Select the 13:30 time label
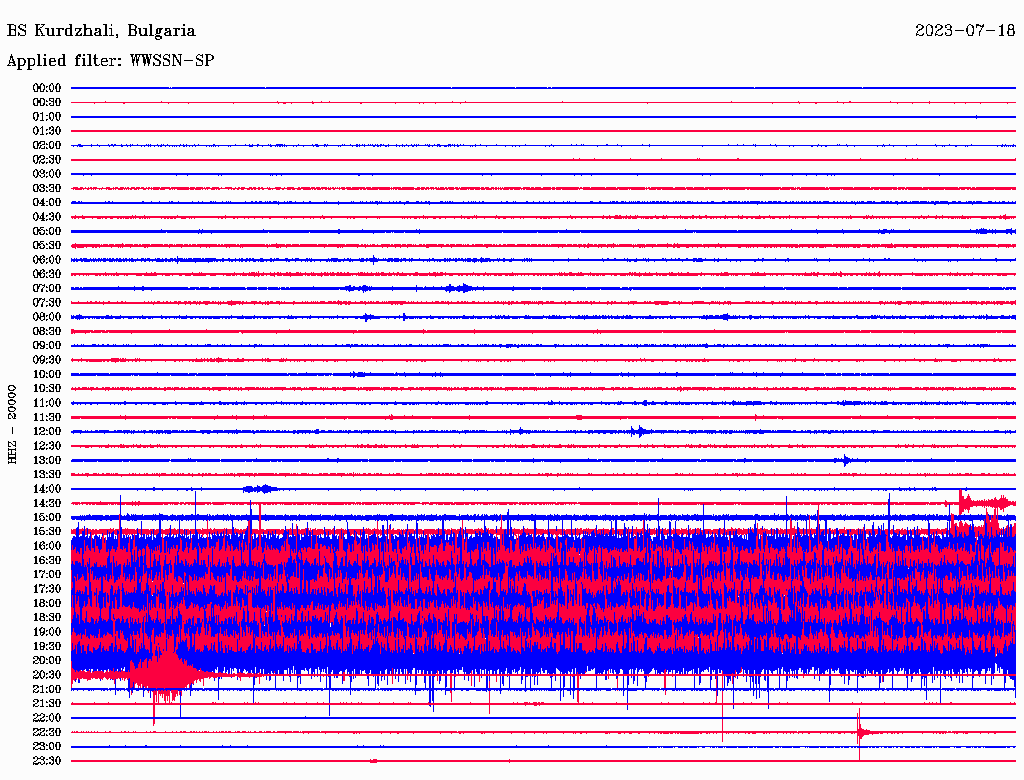This screenshot has width=1024, height=780. tap(47, 474)
